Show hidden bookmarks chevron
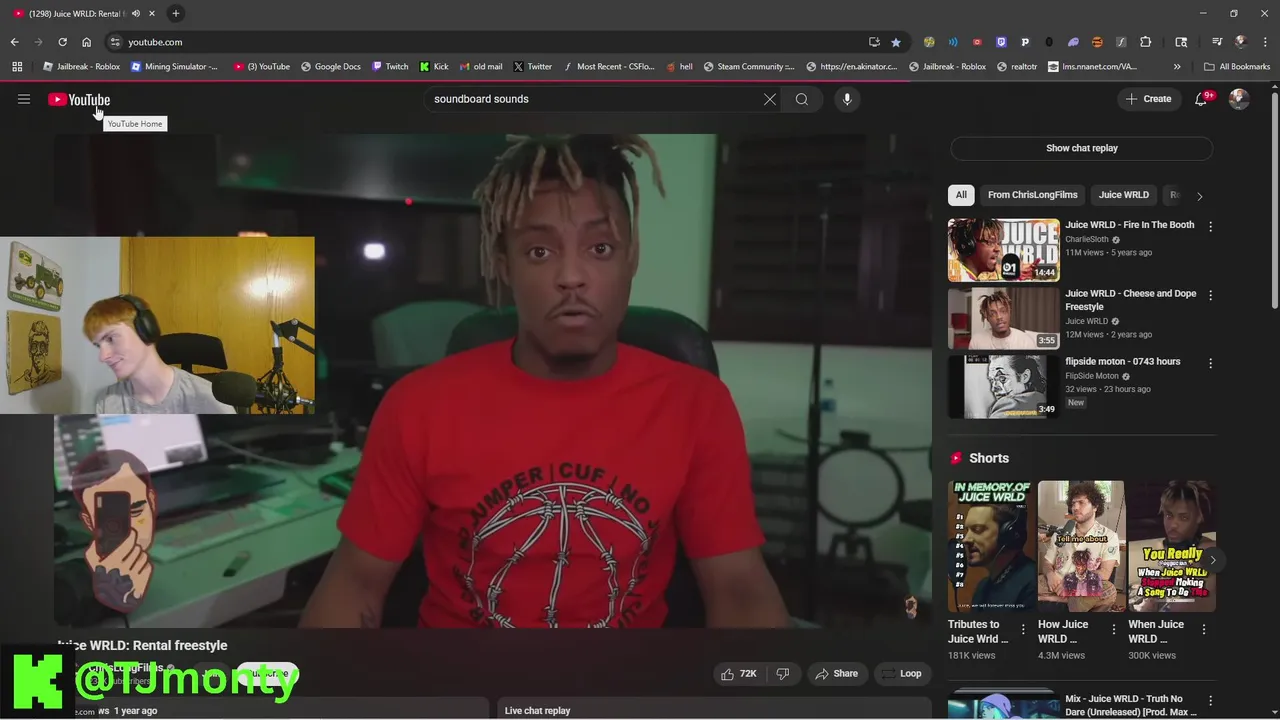 click(1177, 67)
